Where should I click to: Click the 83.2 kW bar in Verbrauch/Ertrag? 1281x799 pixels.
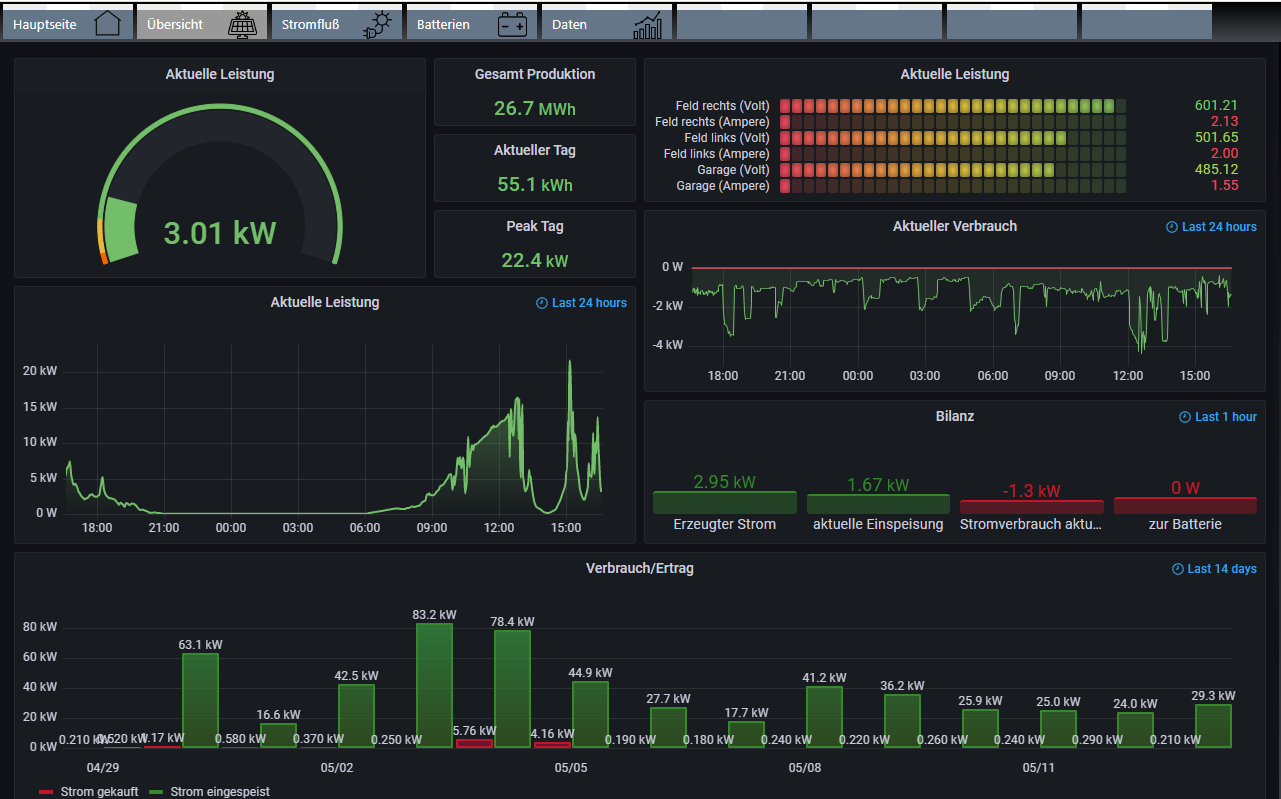[434, 685]
